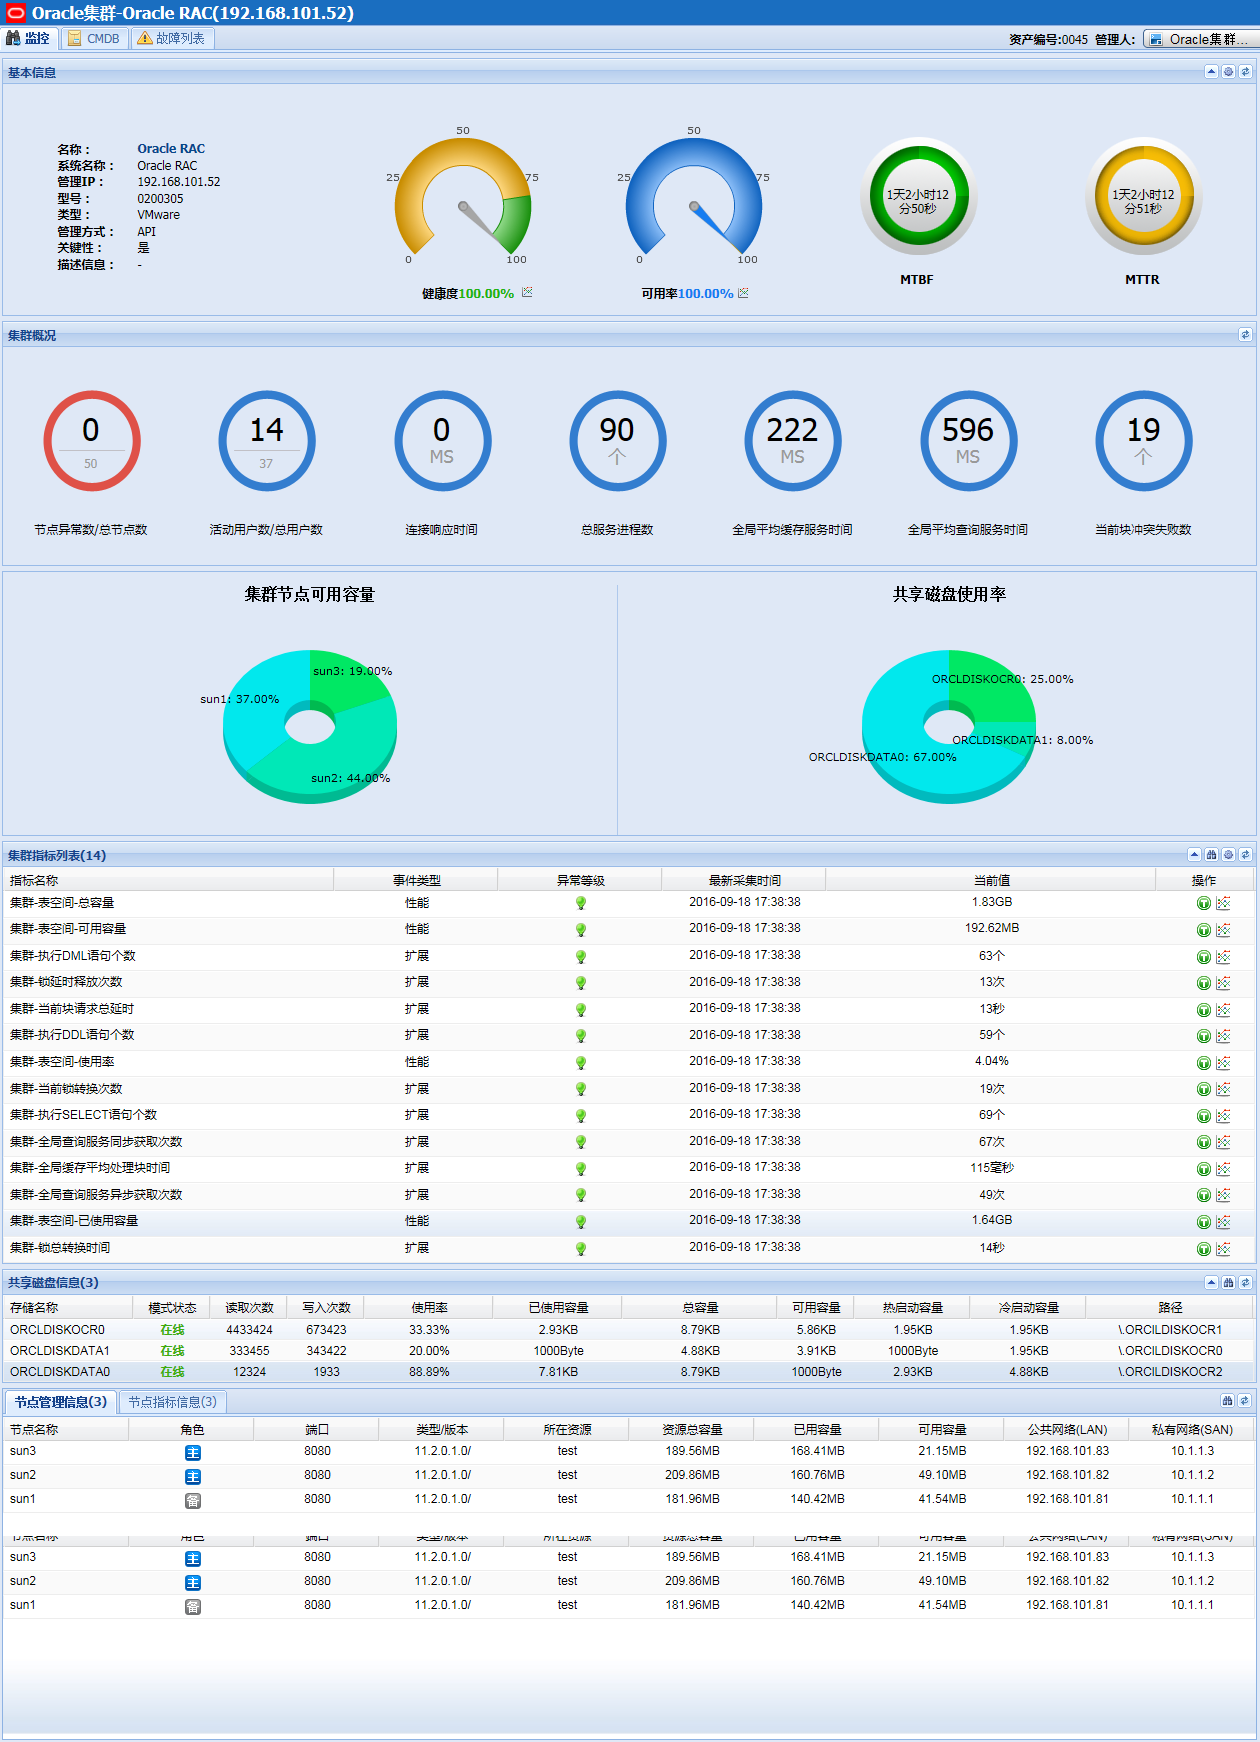Viewport: 1260px width, 1742px height.
Task: Click the 健康度 100.00% value
Action: tap(486, 293)
